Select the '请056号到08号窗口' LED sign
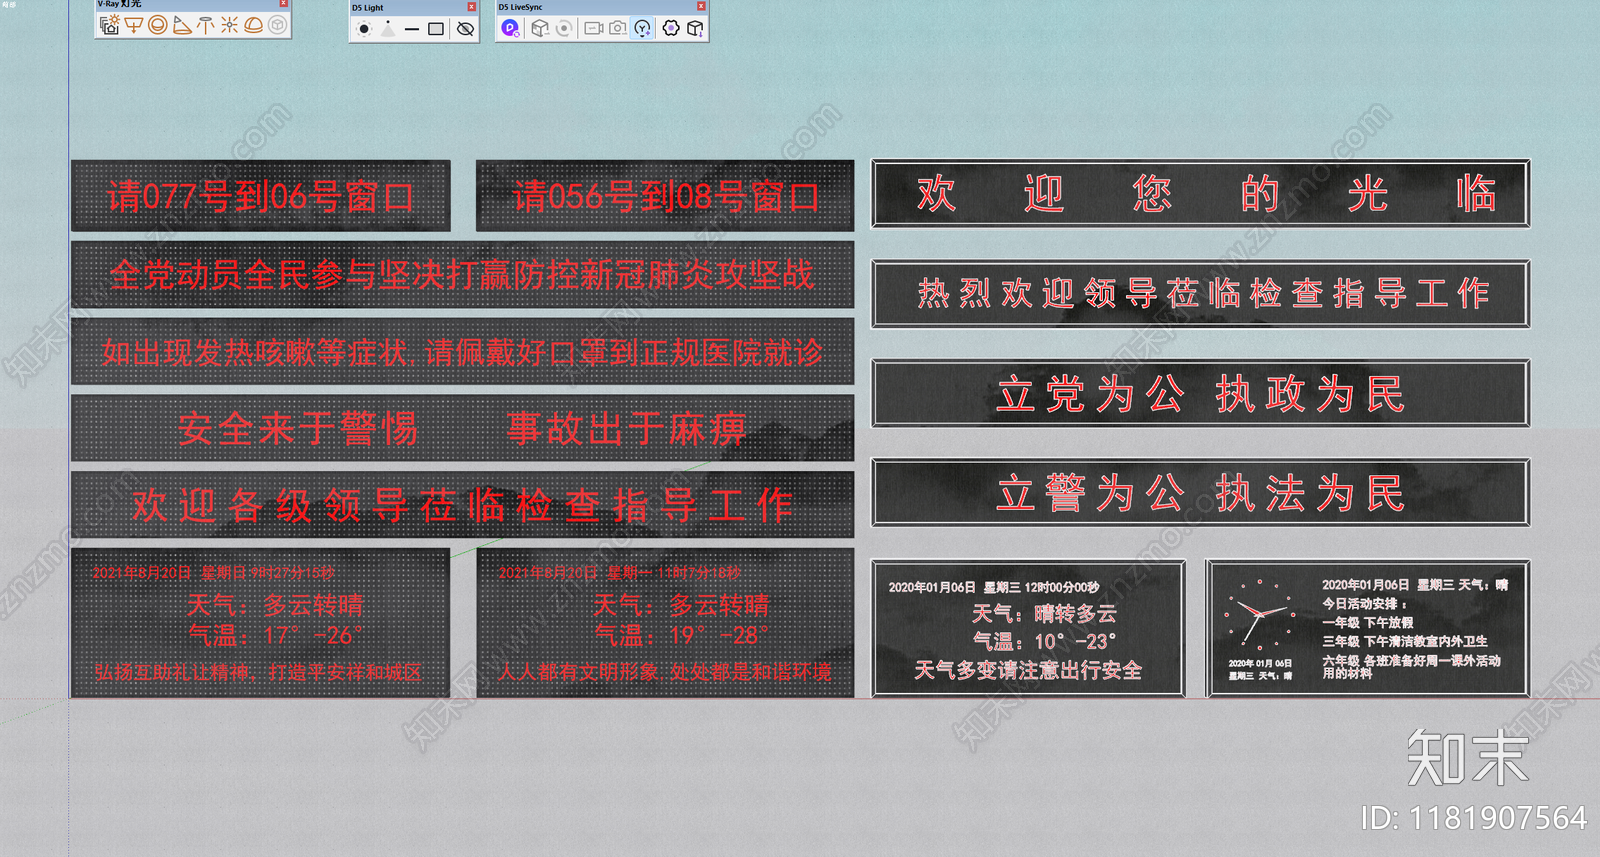The width and height of the screenshot is (1600, 857). point(665,196)
